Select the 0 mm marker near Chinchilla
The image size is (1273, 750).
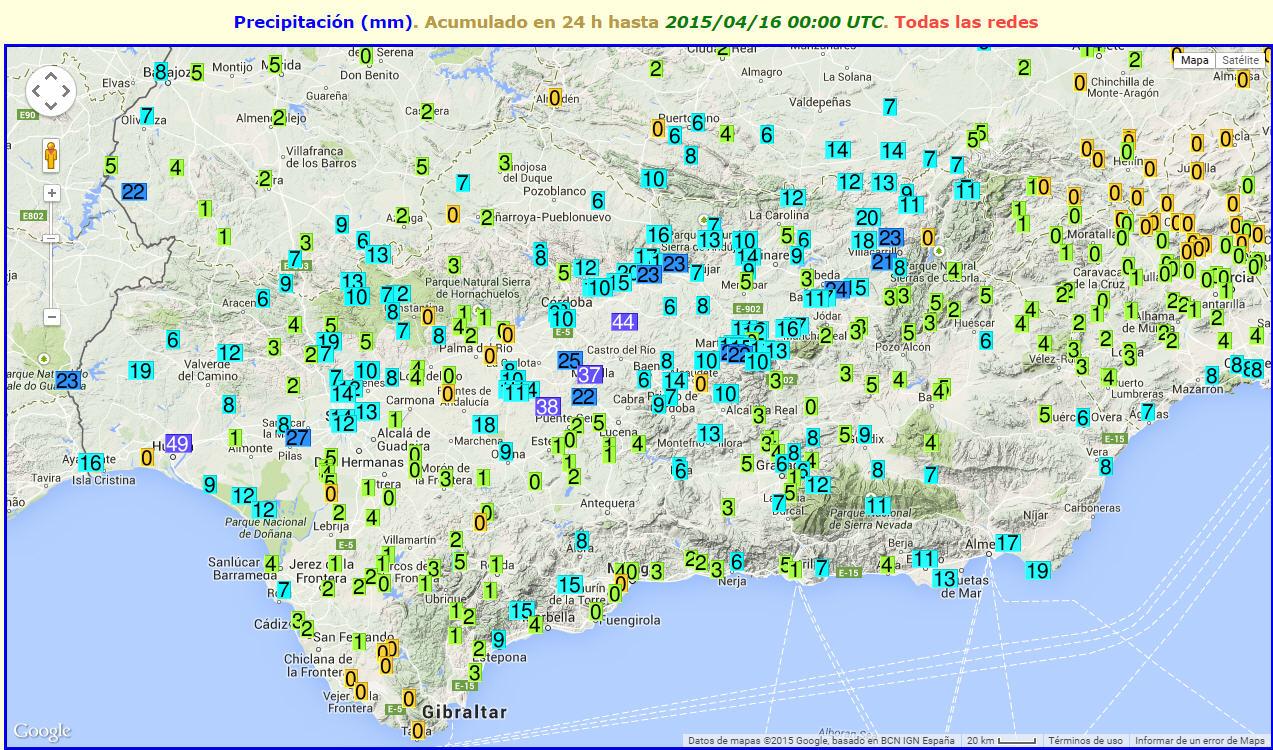coord(1079,82)
